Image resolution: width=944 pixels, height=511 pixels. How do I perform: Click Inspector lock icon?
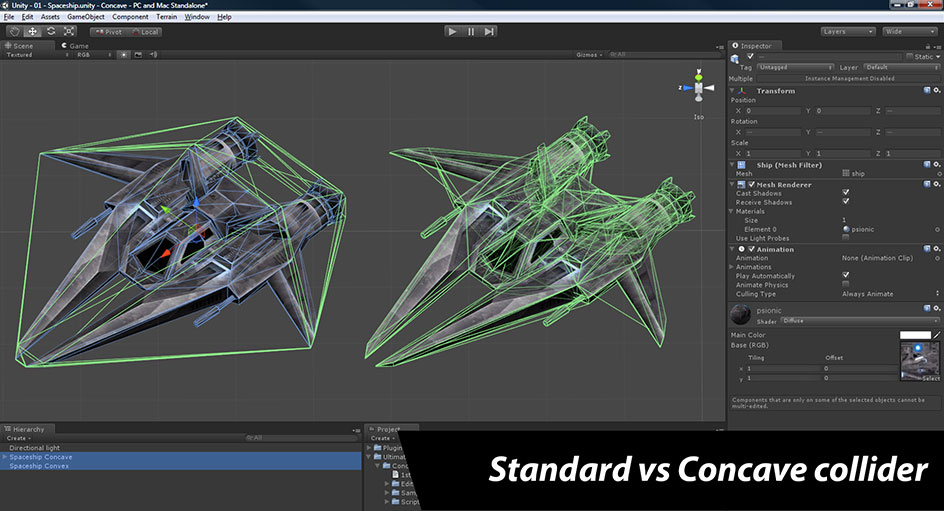[928, 46]
